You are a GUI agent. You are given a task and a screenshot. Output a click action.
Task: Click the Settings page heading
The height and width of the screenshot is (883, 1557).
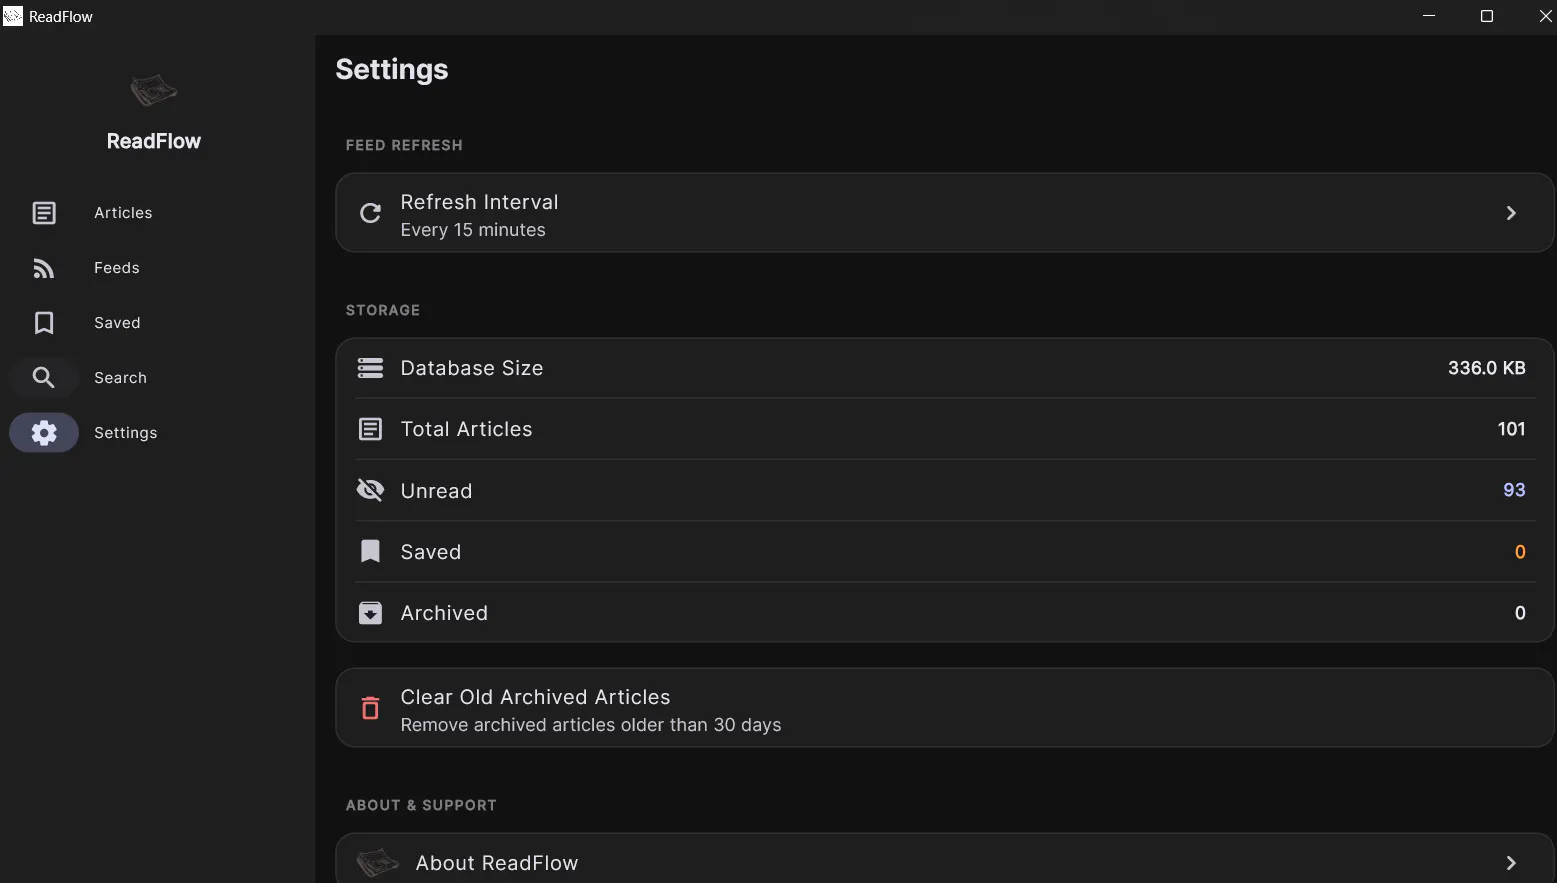(392, 69)
